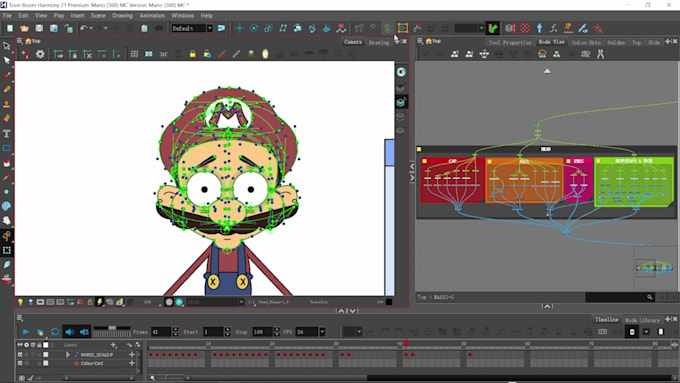
Task: Click the yellow lock icon in Camera toolbar
Action: point(193,54)
